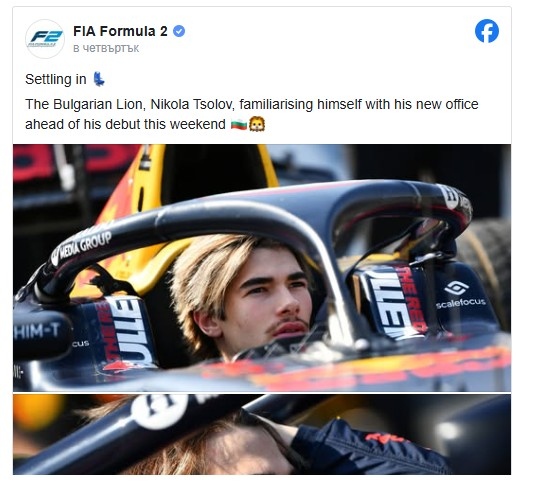Open the post timestamp в четвъртък
The image size is (535, 488).
tap(106, 48)
